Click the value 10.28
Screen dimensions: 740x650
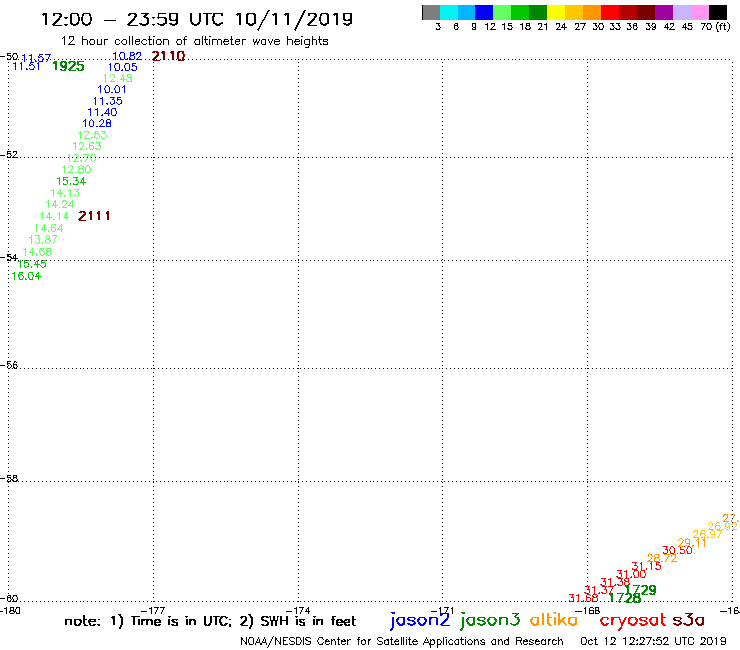pyautogui.click(x=97, y=124)
